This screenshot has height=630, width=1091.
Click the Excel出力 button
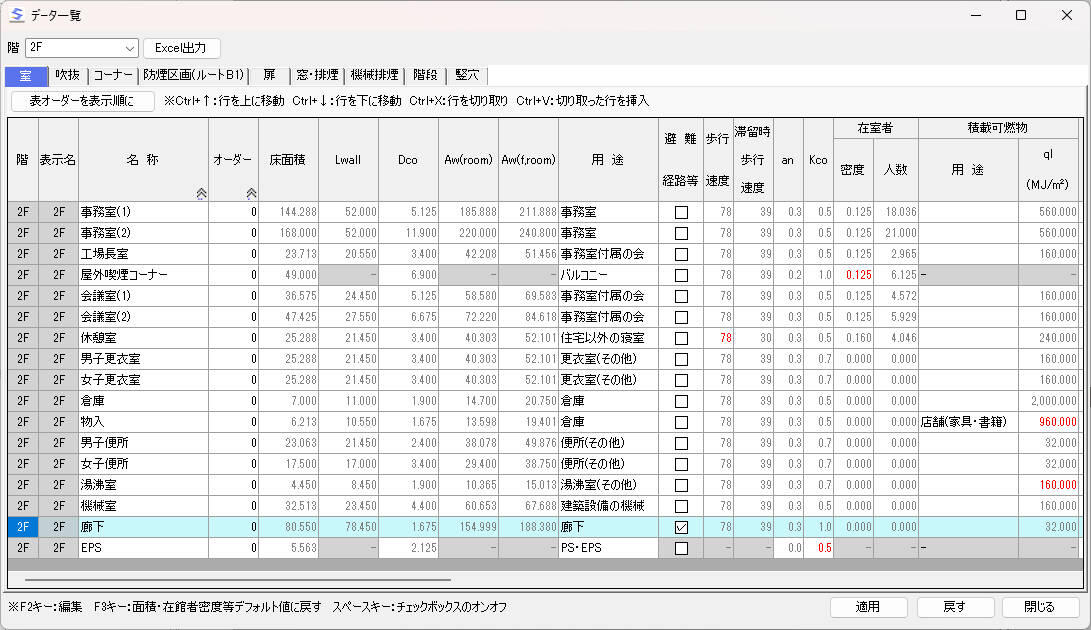(x=181, y=47)
